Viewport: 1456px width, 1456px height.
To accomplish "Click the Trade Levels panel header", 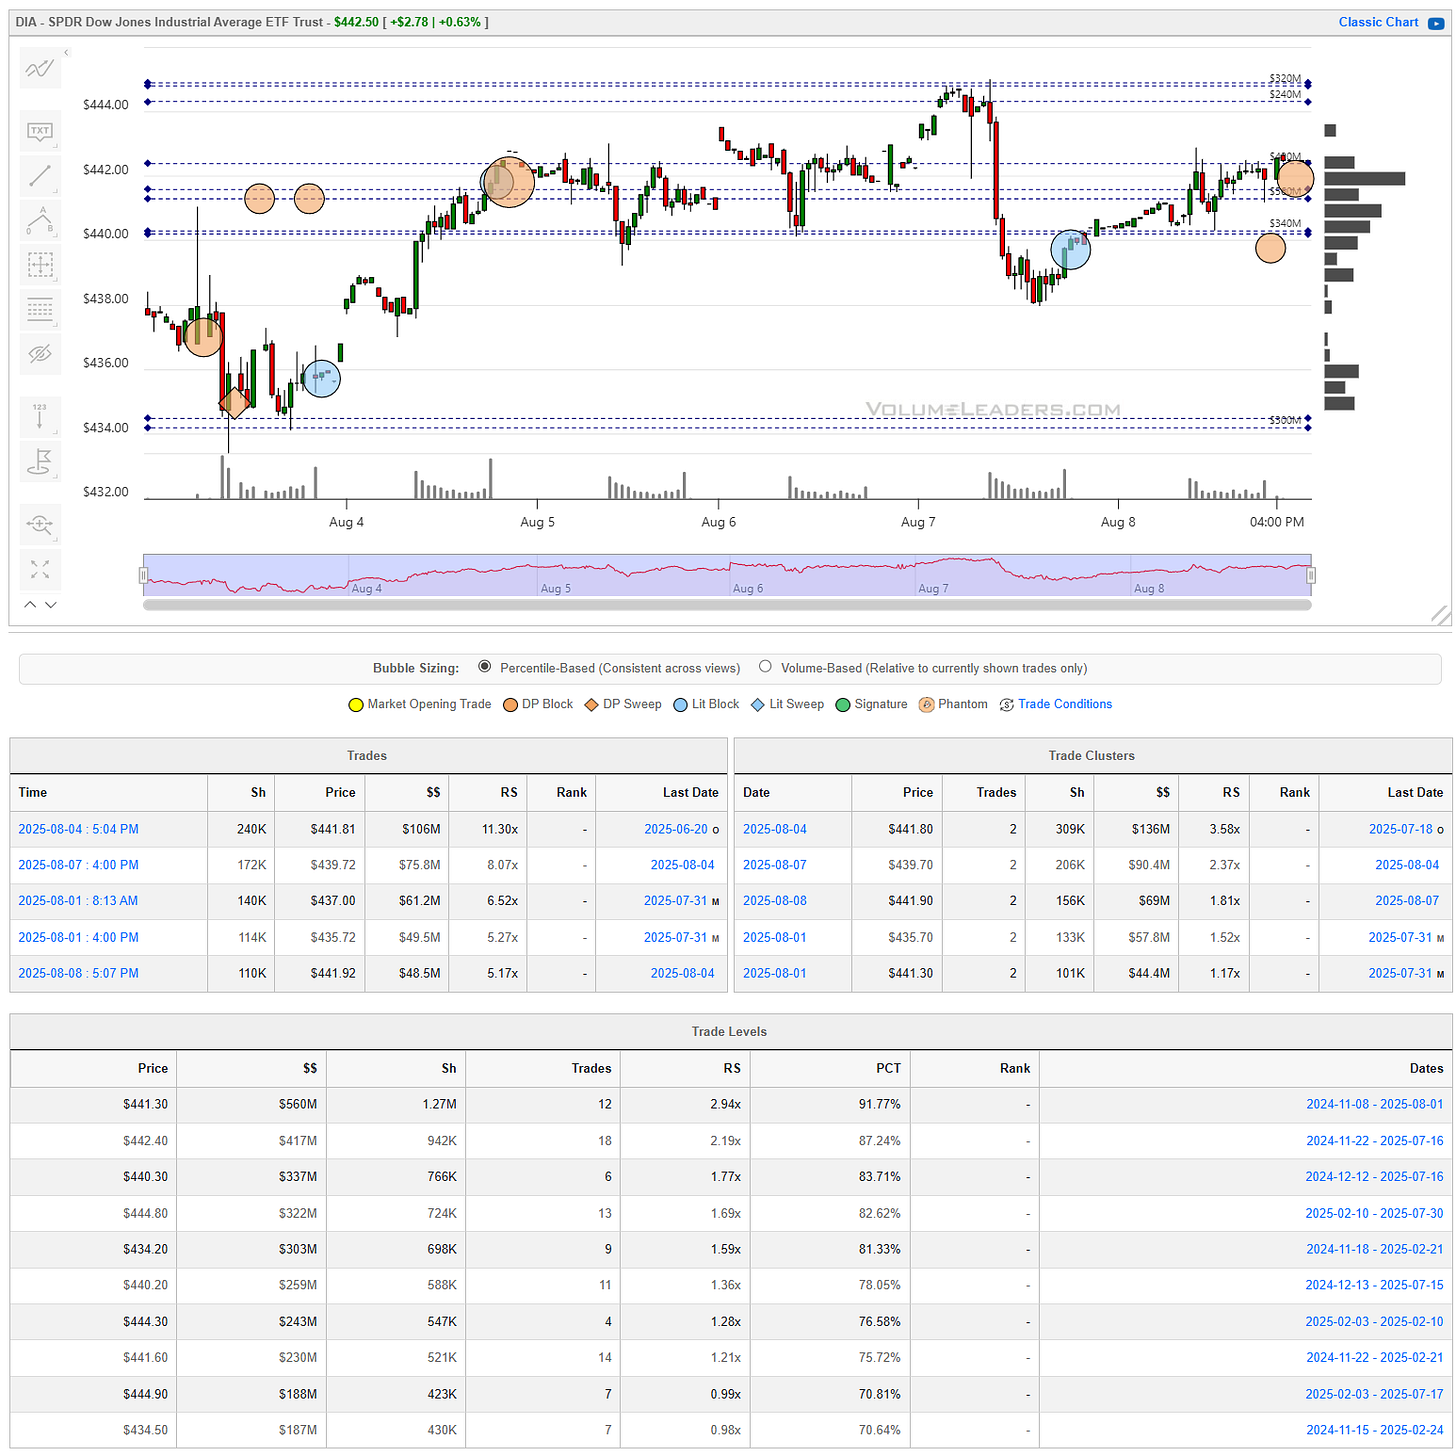I will pyautogui.click(x=729, y=1032).
